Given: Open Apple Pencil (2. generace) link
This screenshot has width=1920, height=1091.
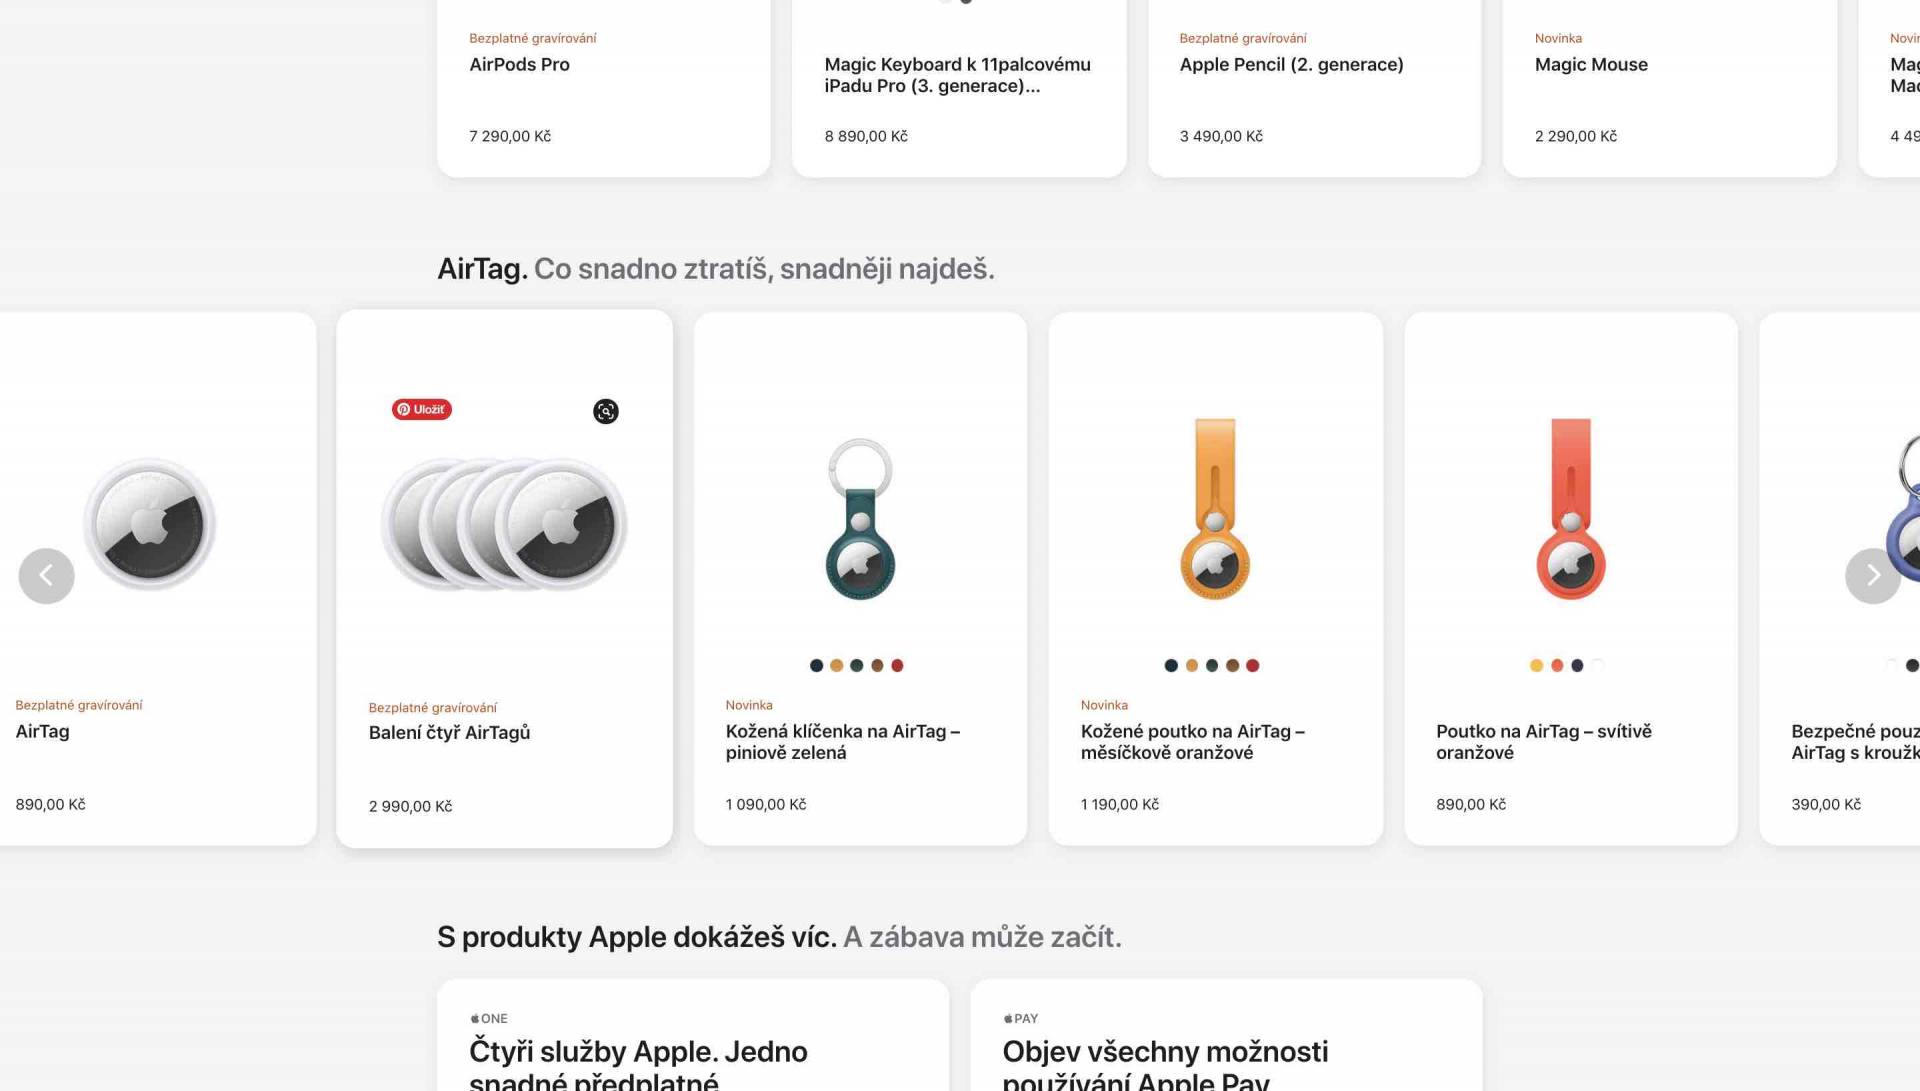Looking at the screenshot, I should [1291, 65].
